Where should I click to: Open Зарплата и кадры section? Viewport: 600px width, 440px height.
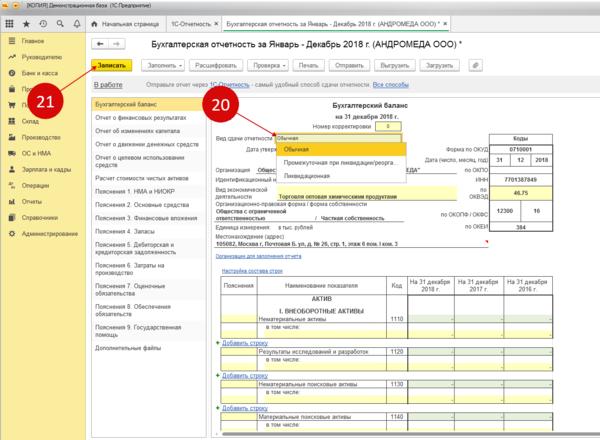(48, 169)
